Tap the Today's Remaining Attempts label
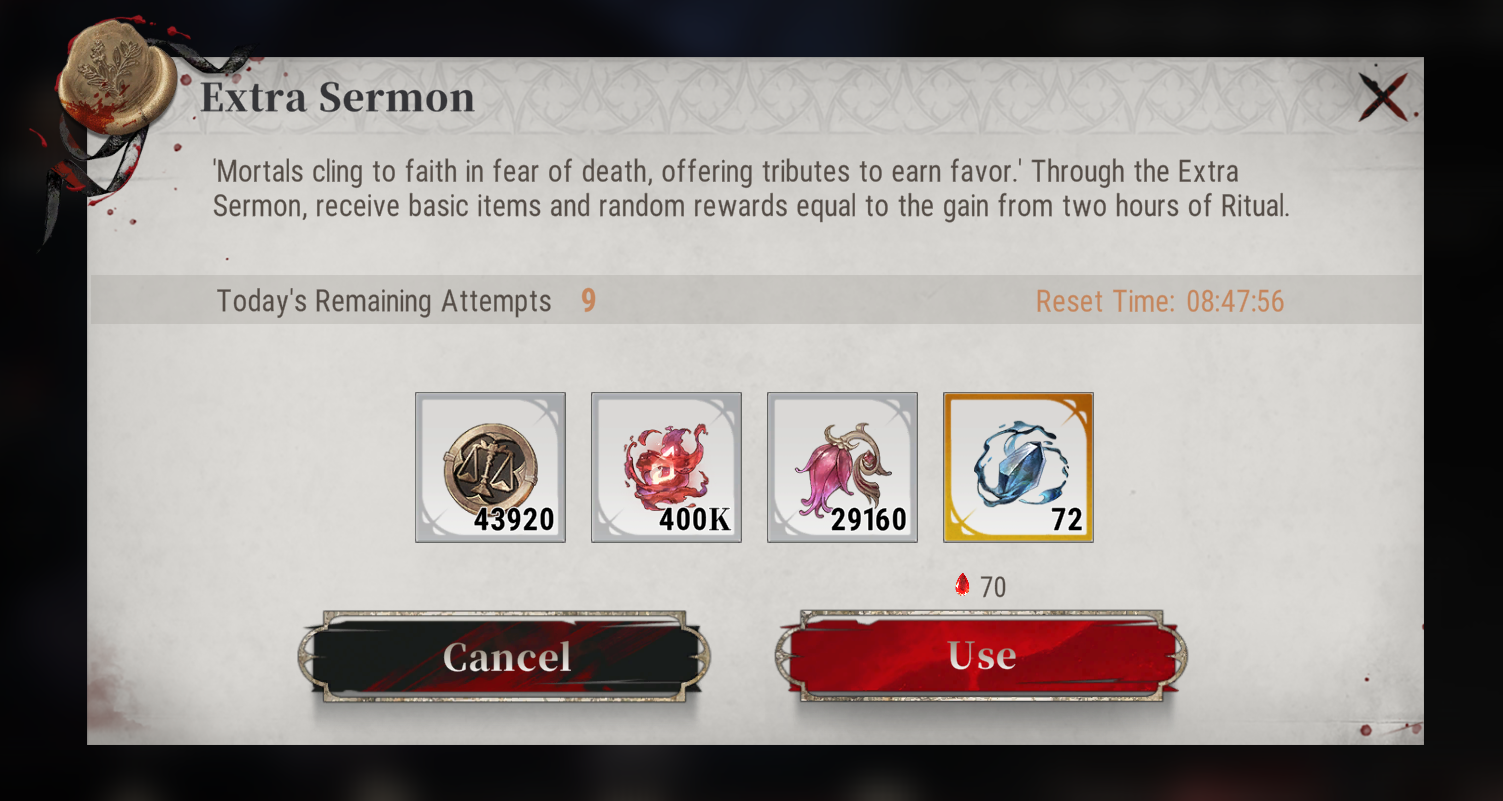 [x=384, y=301]
